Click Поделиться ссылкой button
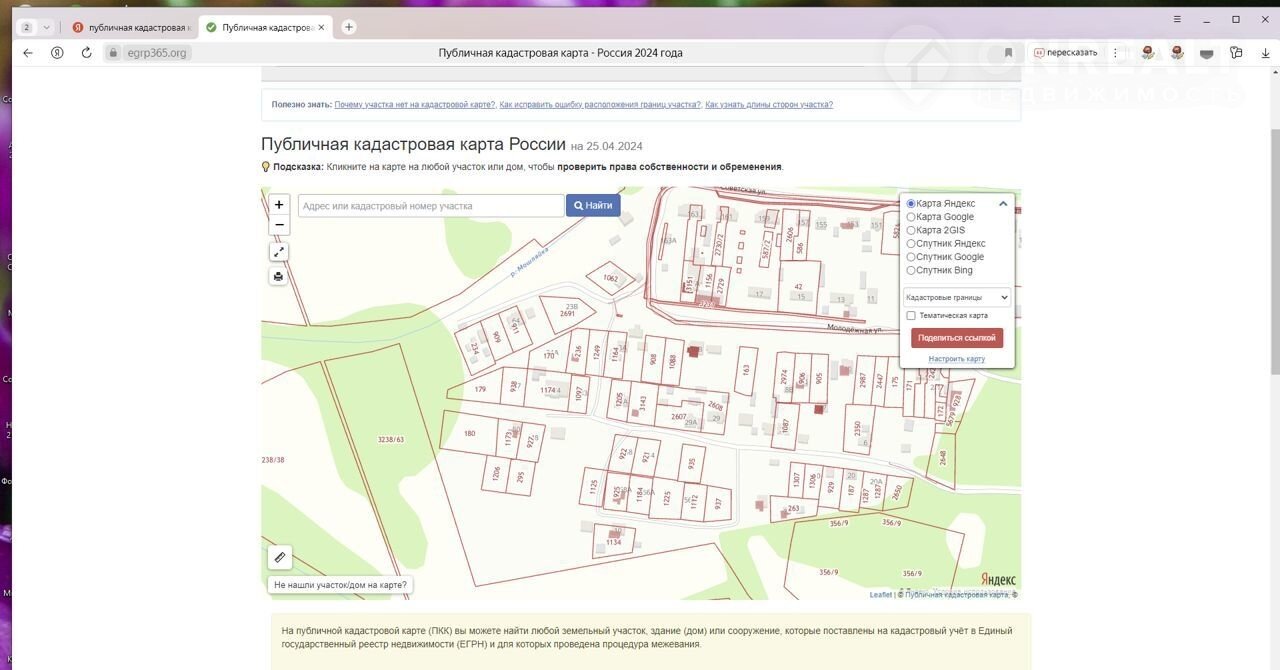1280x670 pixels. click(957, 338)
